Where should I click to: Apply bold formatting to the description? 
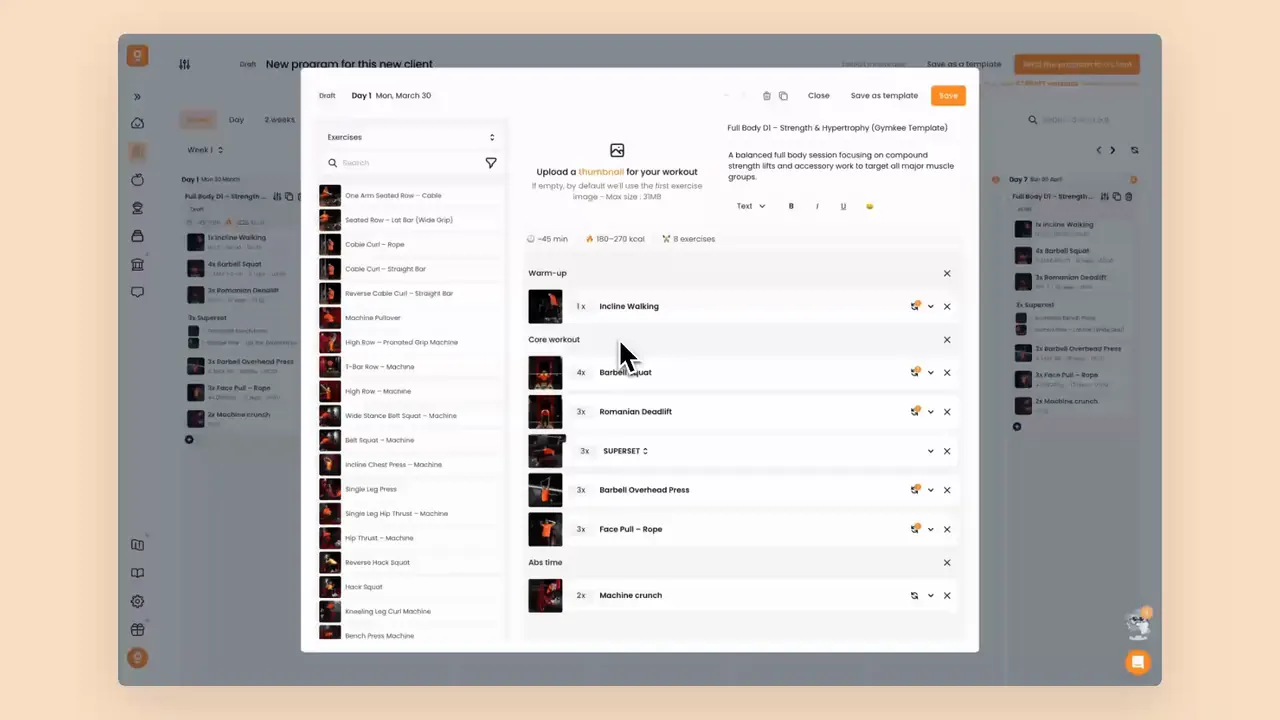click(x=791, y=206)
